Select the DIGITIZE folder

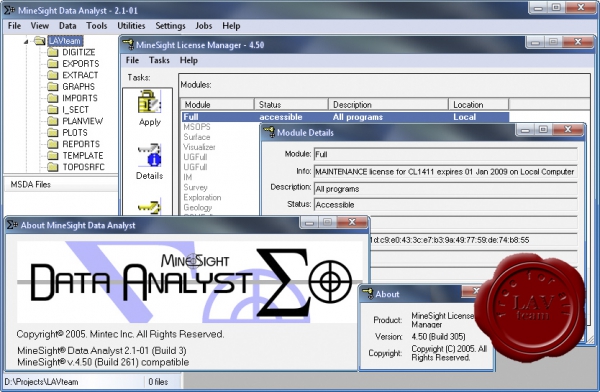(x=78, y=52)
